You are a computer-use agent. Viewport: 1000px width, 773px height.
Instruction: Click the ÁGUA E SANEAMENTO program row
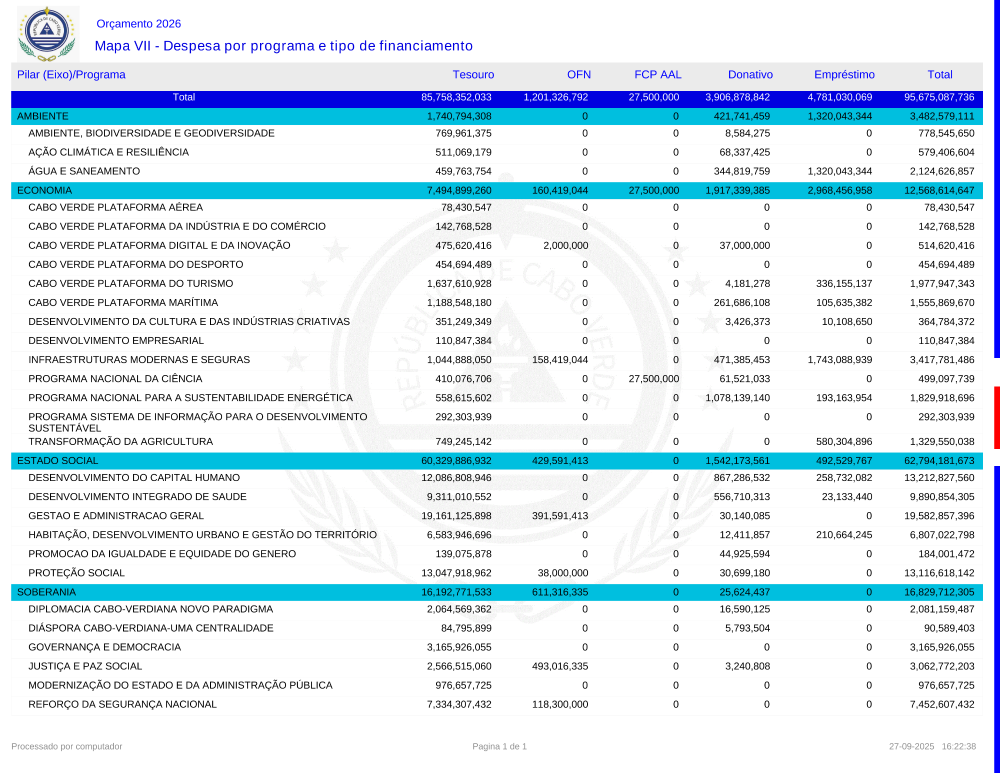click(x=84, y=171)
